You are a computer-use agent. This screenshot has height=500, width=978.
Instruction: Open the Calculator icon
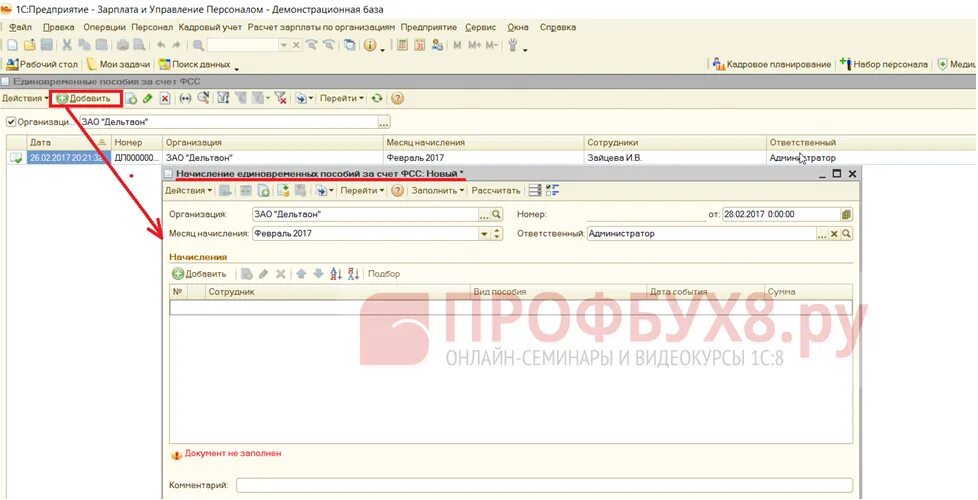[402, 45]
